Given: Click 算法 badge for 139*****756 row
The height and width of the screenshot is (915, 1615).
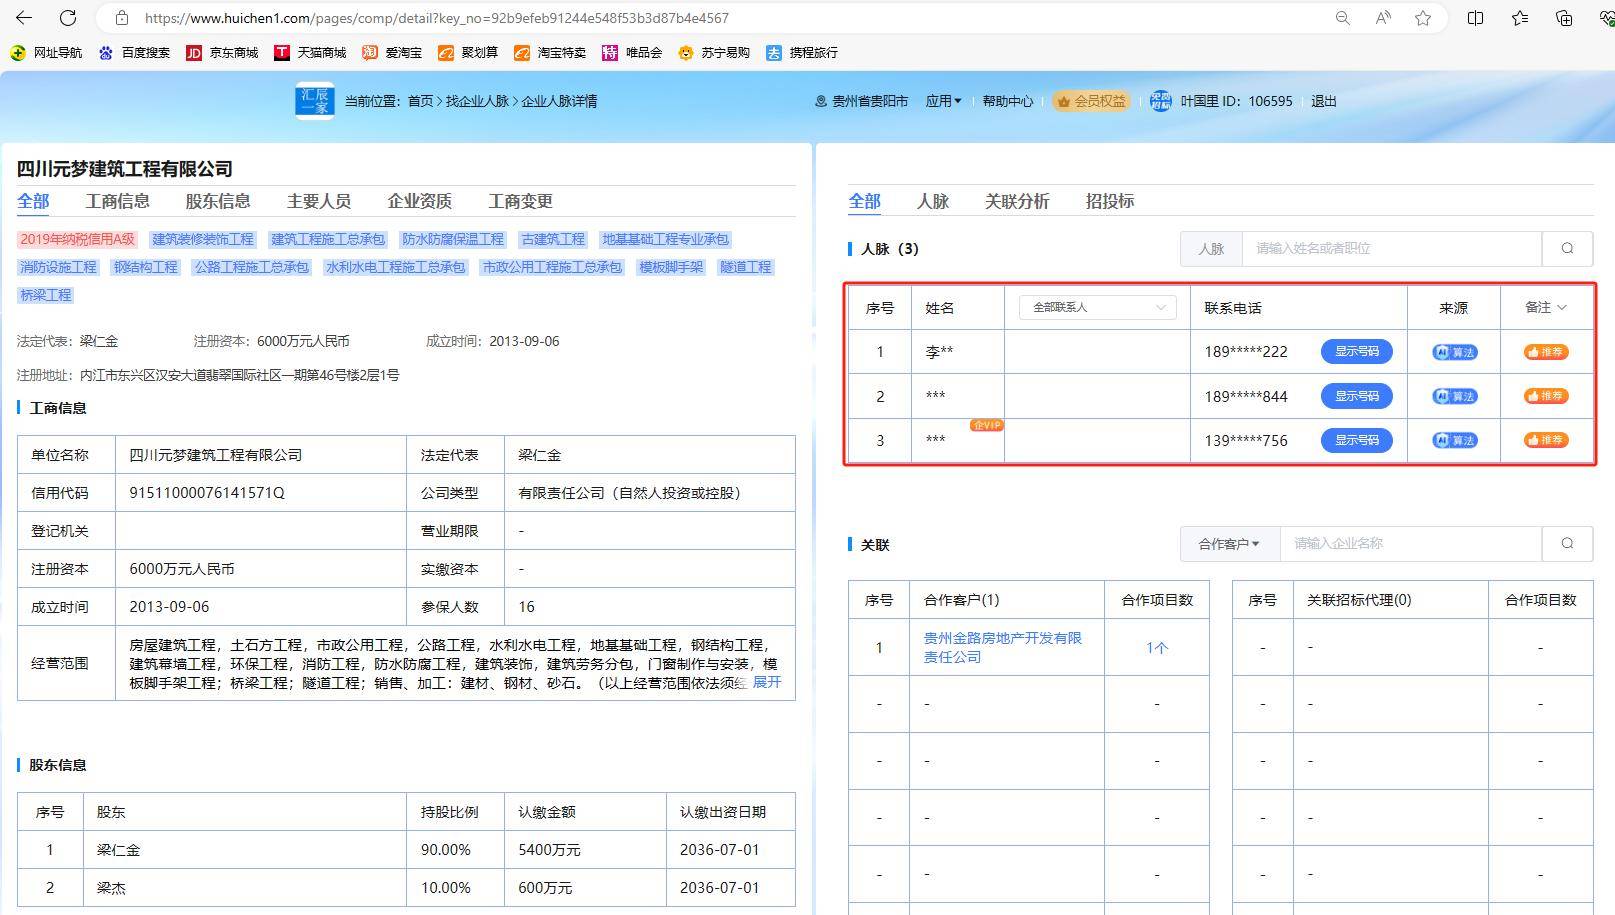Looking at the screenshot, I should pyautogui.click(x=1454, y=440).
